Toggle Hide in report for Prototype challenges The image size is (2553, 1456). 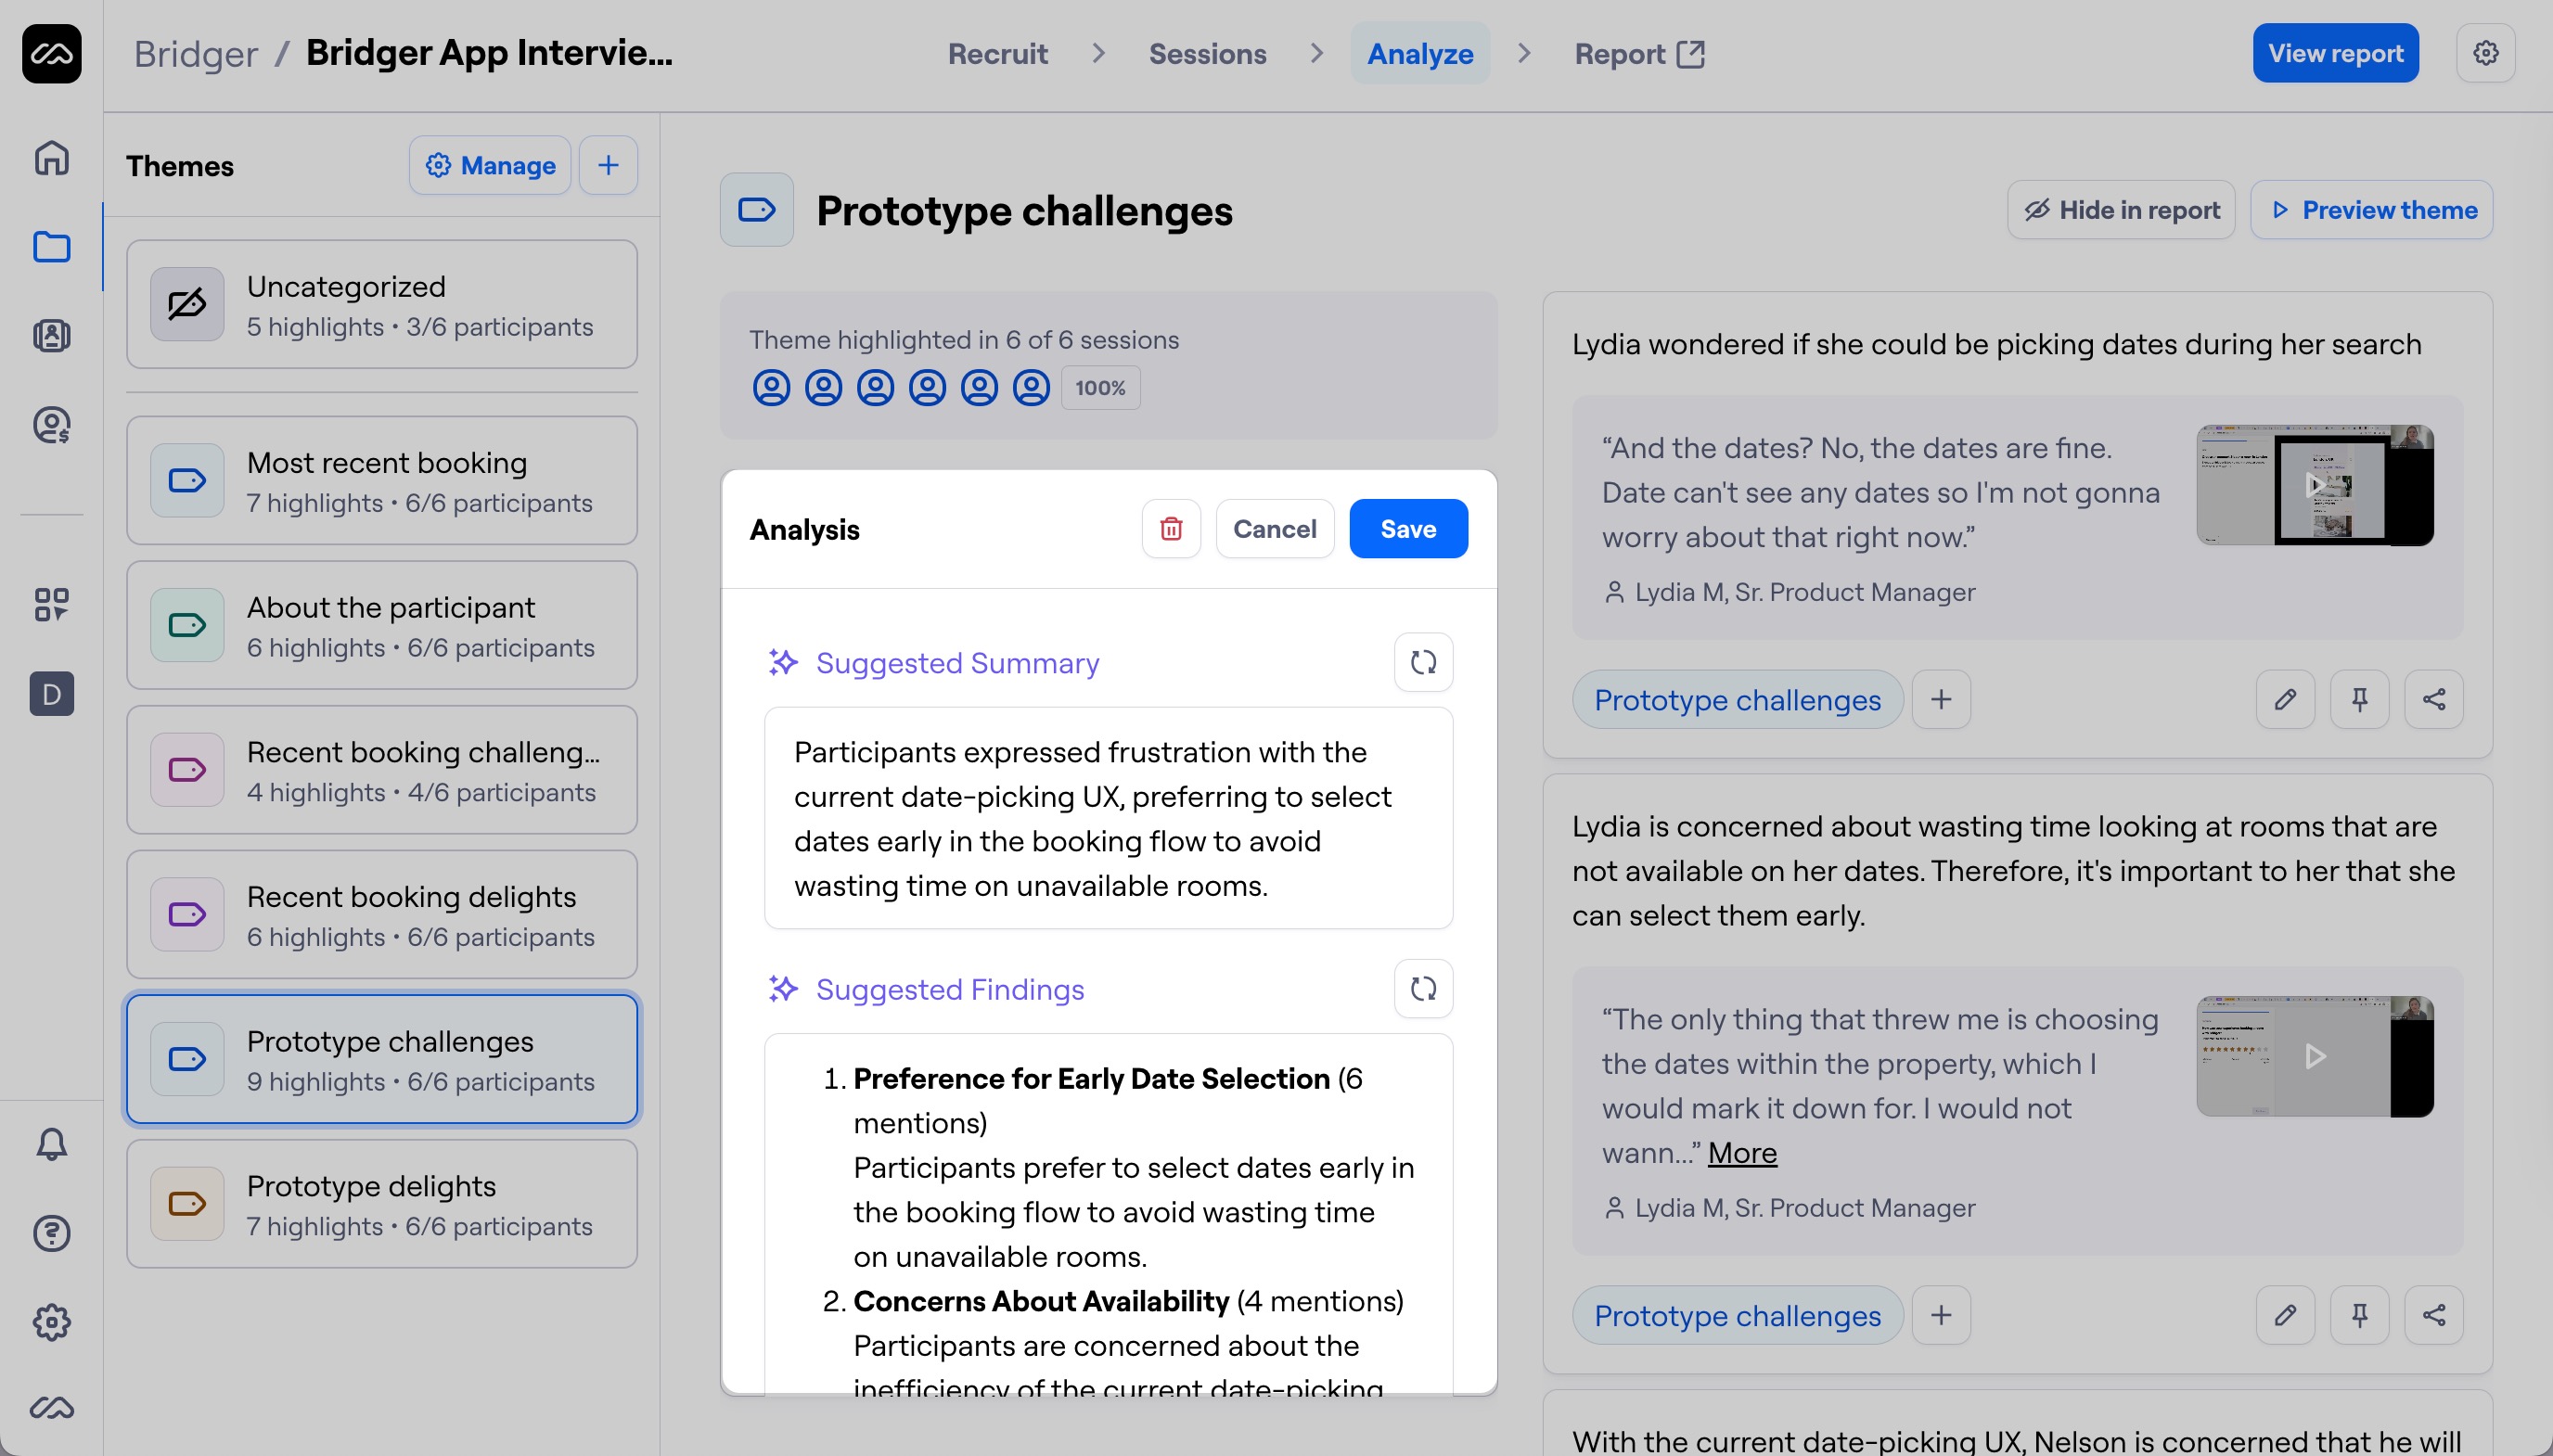point(2120,209)
